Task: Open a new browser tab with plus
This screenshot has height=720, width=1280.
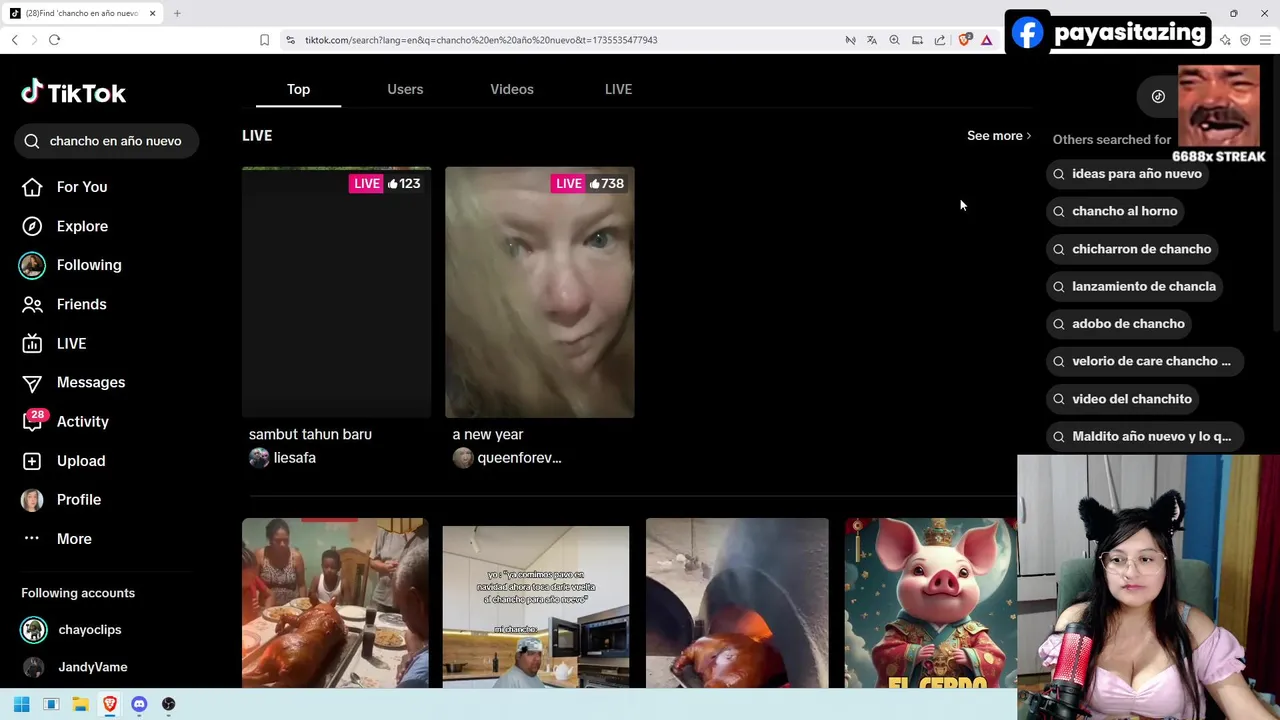Action: click(x=177, y=13)
